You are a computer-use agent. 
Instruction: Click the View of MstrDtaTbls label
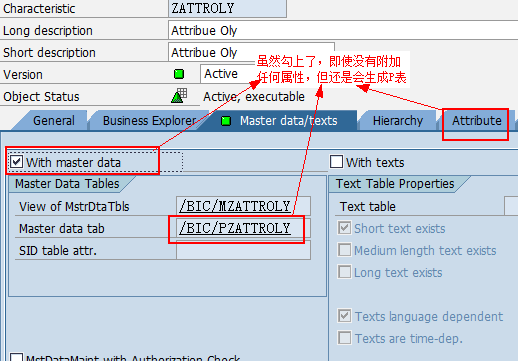click(74, 207)
